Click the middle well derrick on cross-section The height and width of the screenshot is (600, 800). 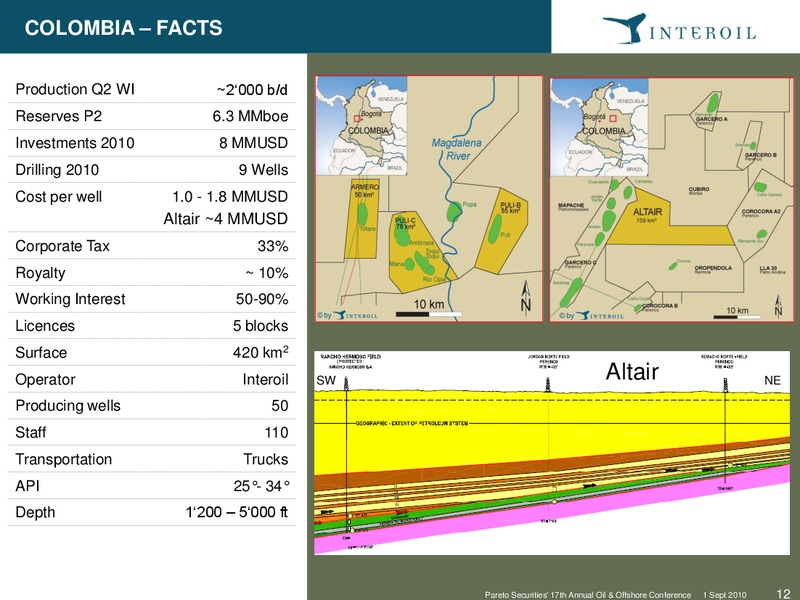pyautogui.click(x=548, y=384)
